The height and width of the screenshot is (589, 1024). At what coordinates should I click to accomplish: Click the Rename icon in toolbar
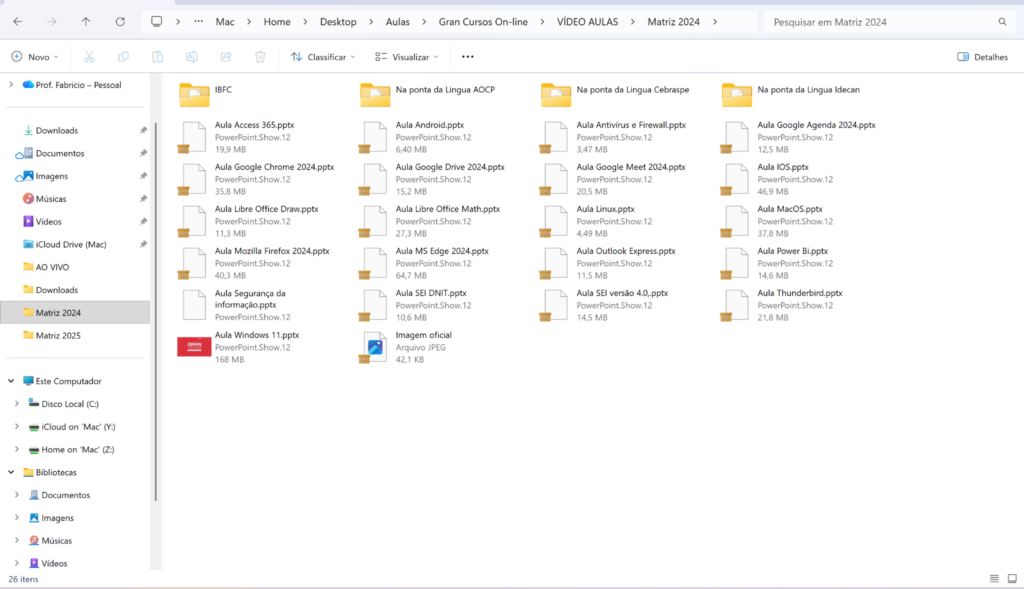[191, 57]
